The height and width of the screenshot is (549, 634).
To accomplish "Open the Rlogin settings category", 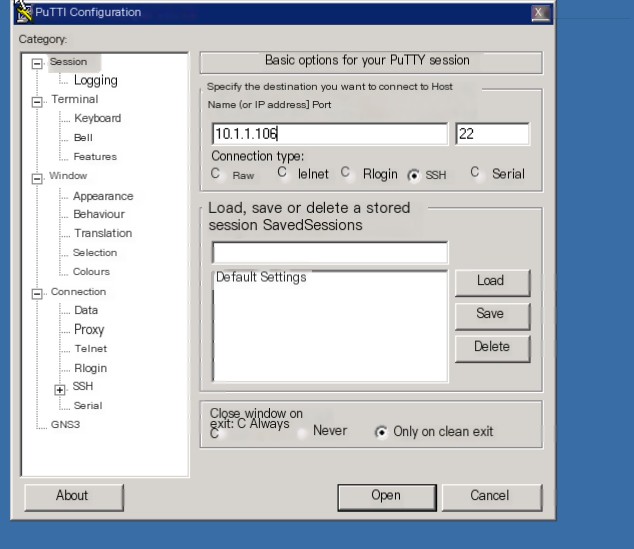I will pyautogui.click(x=91, y=368).
